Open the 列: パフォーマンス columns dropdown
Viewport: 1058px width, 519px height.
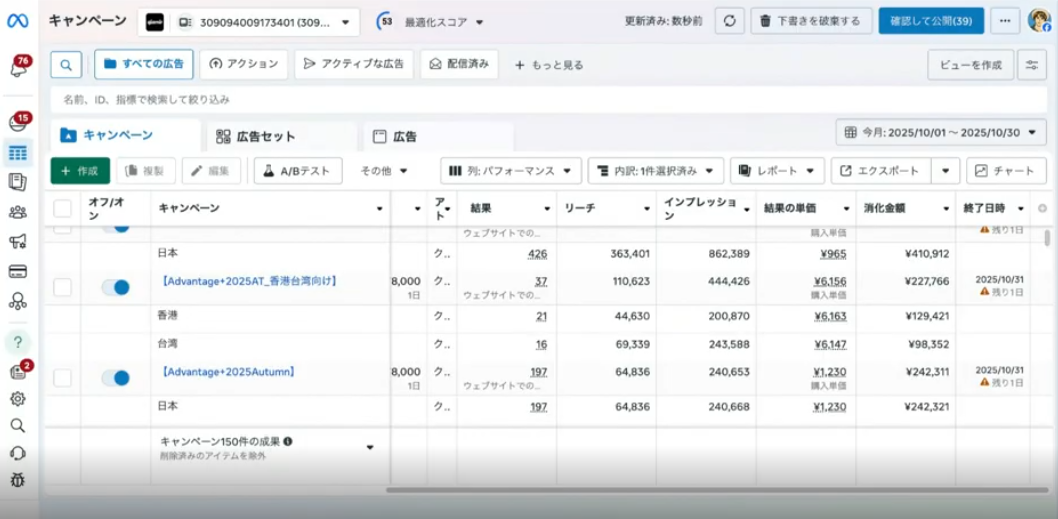(x=511, y=171)
